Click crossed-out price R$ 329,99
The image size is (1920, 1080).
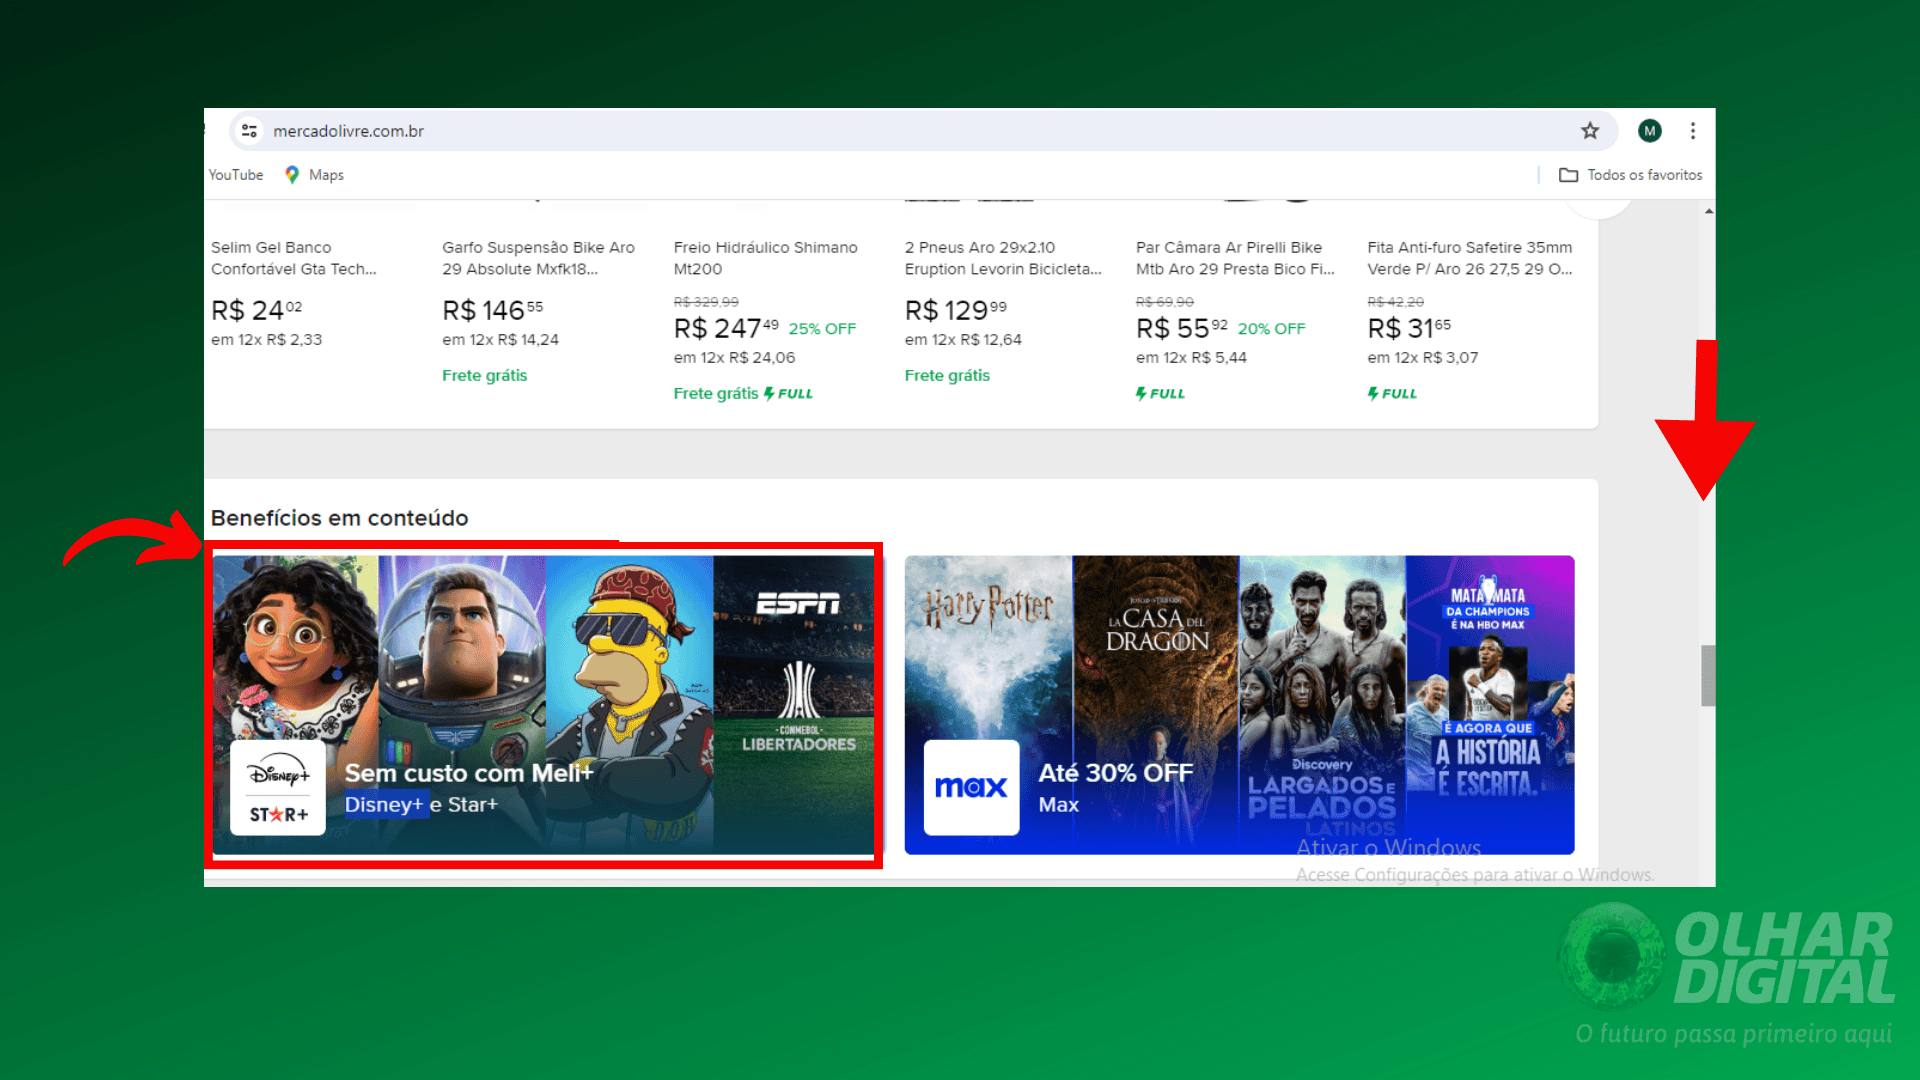706,302
